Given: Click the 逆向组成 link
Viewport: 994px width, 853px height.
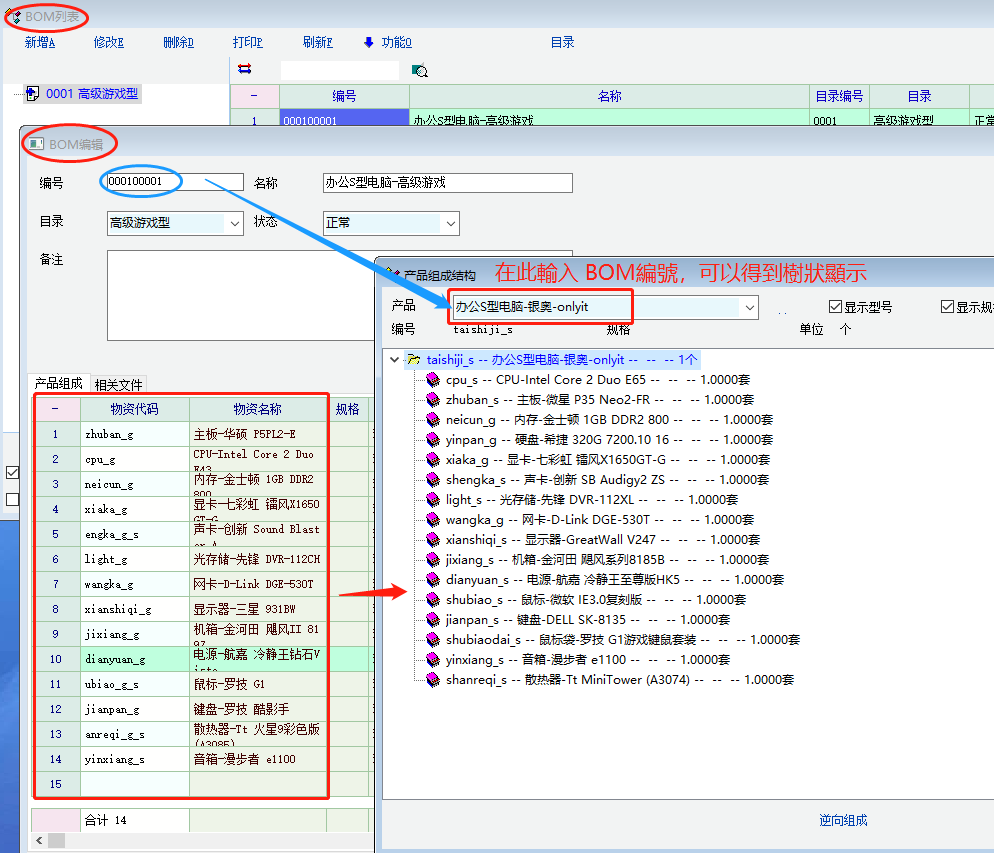Looking at the screenshot, I should click(x=843, y=820).
